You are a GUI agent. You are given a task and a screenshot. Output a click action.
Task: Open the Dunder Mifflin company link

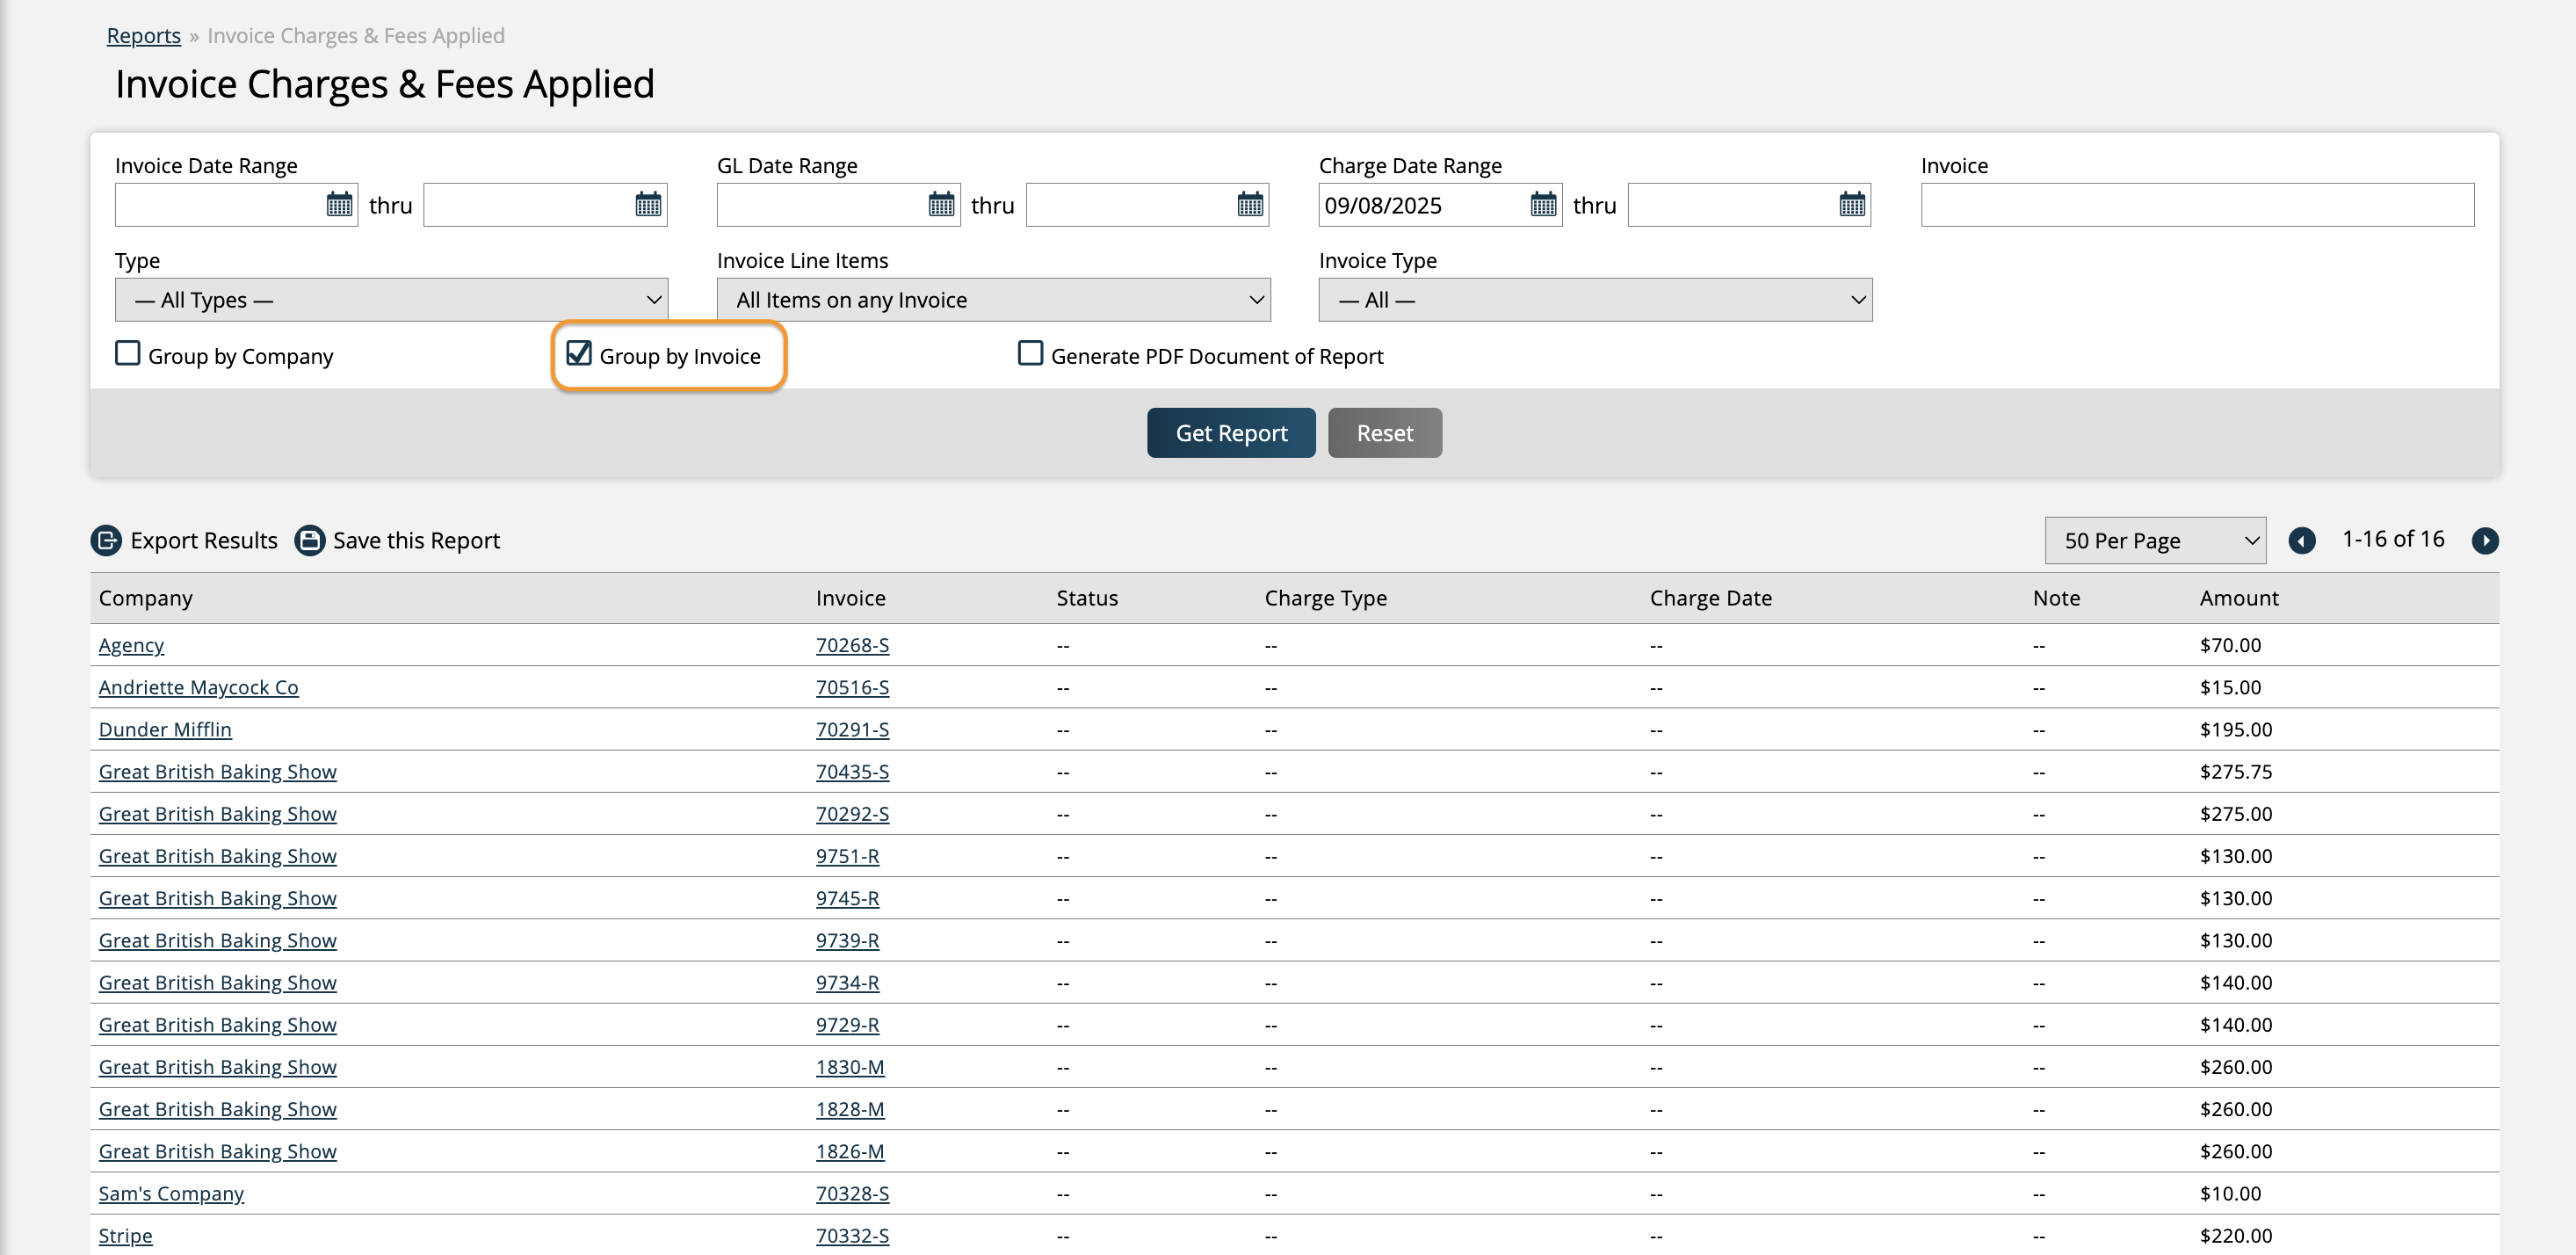(x=165, y=730)
